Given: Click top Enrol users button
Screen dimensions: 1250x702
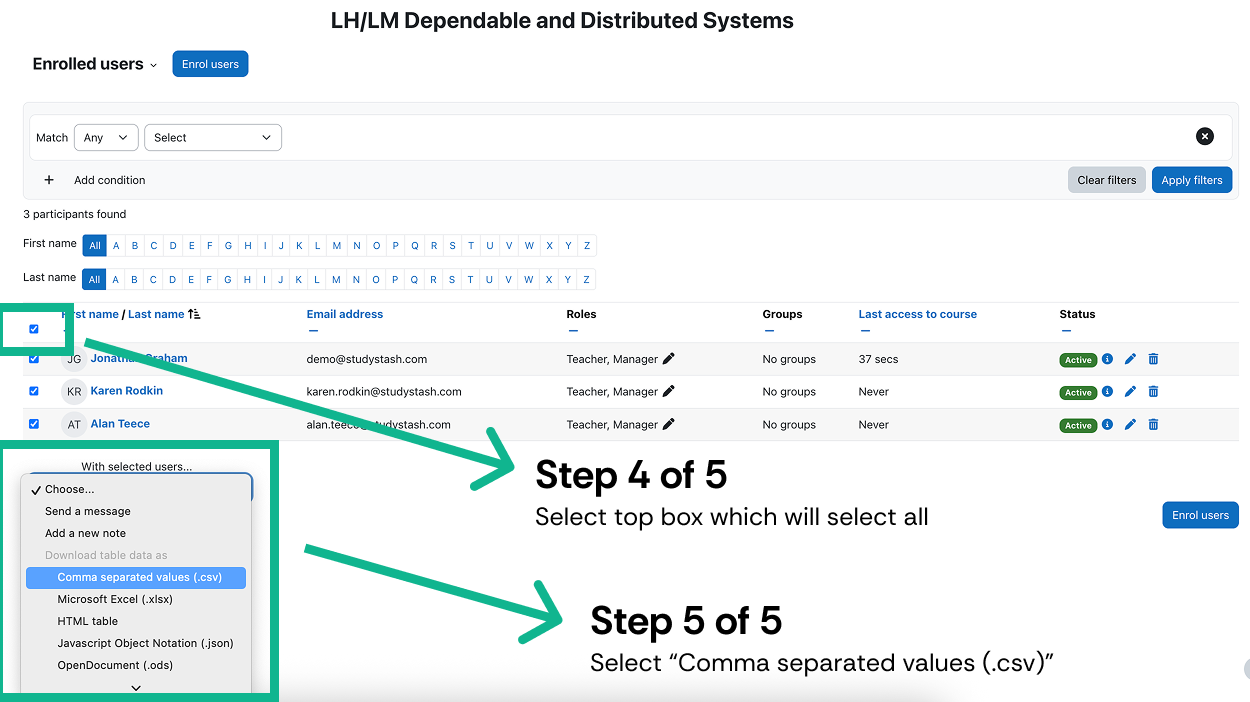Looking at the screenshot, I should tap(210, 64).
